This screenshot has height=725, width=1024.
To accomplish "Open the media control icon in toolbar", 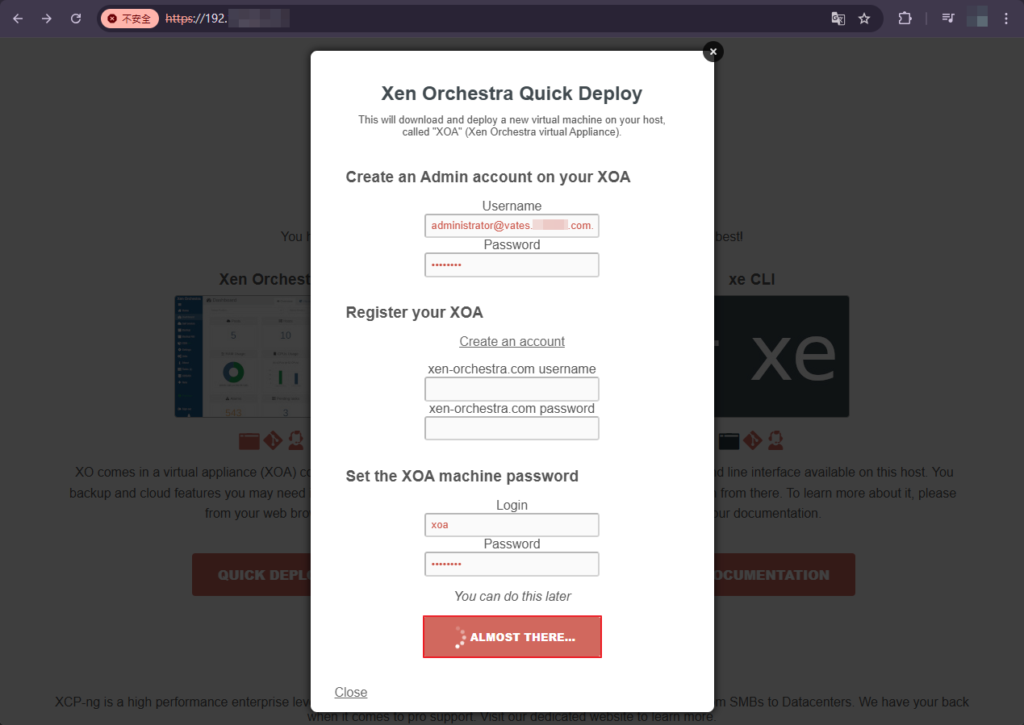I will pyautogui.click(x=948, y=18).
